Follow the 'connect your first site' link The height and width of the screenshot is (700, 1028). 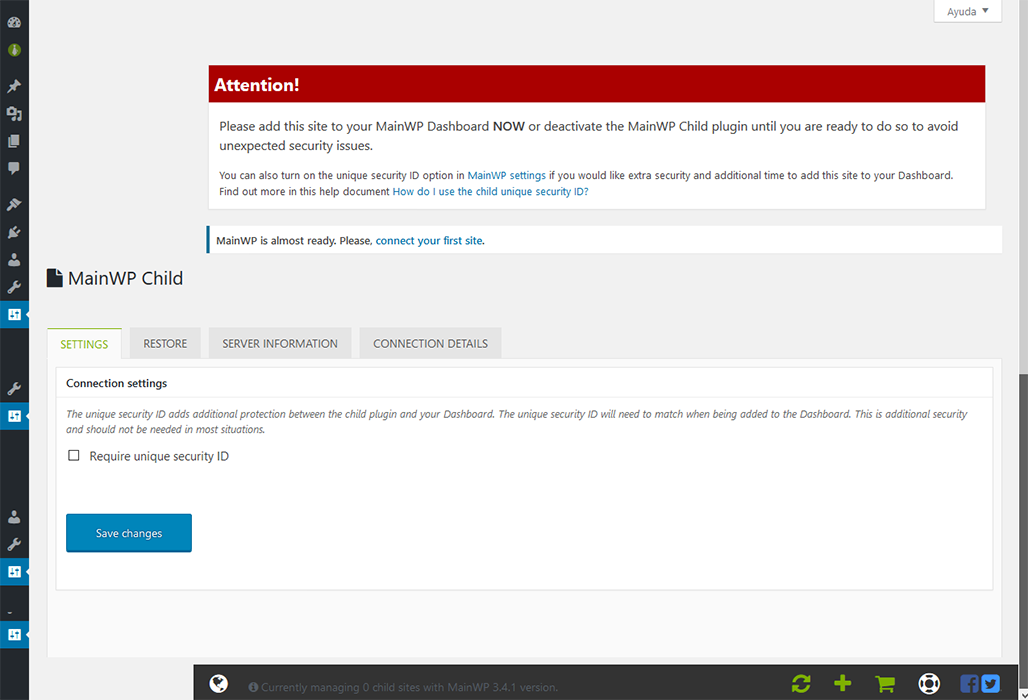429,241
